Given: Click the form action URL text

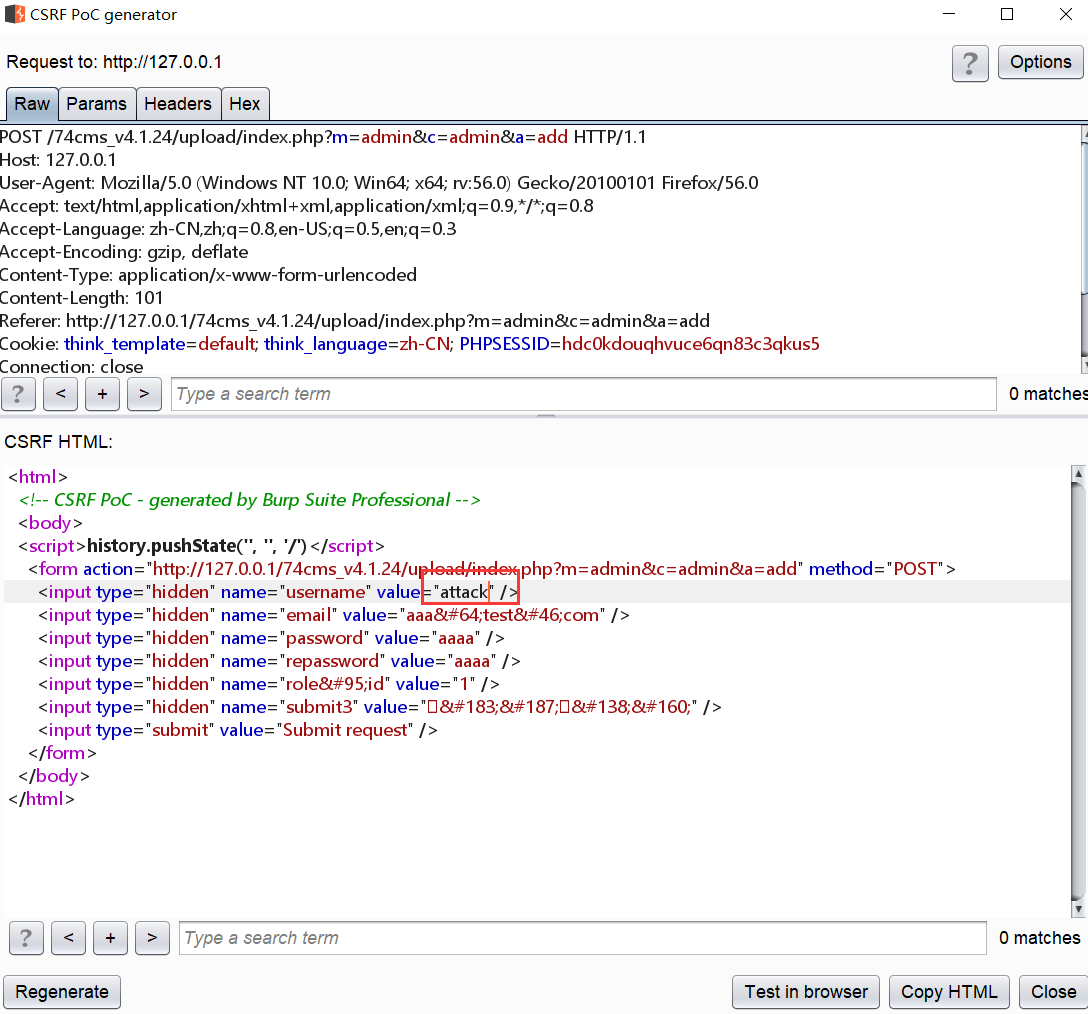Looking at the screenshot, I should [475, 569].
